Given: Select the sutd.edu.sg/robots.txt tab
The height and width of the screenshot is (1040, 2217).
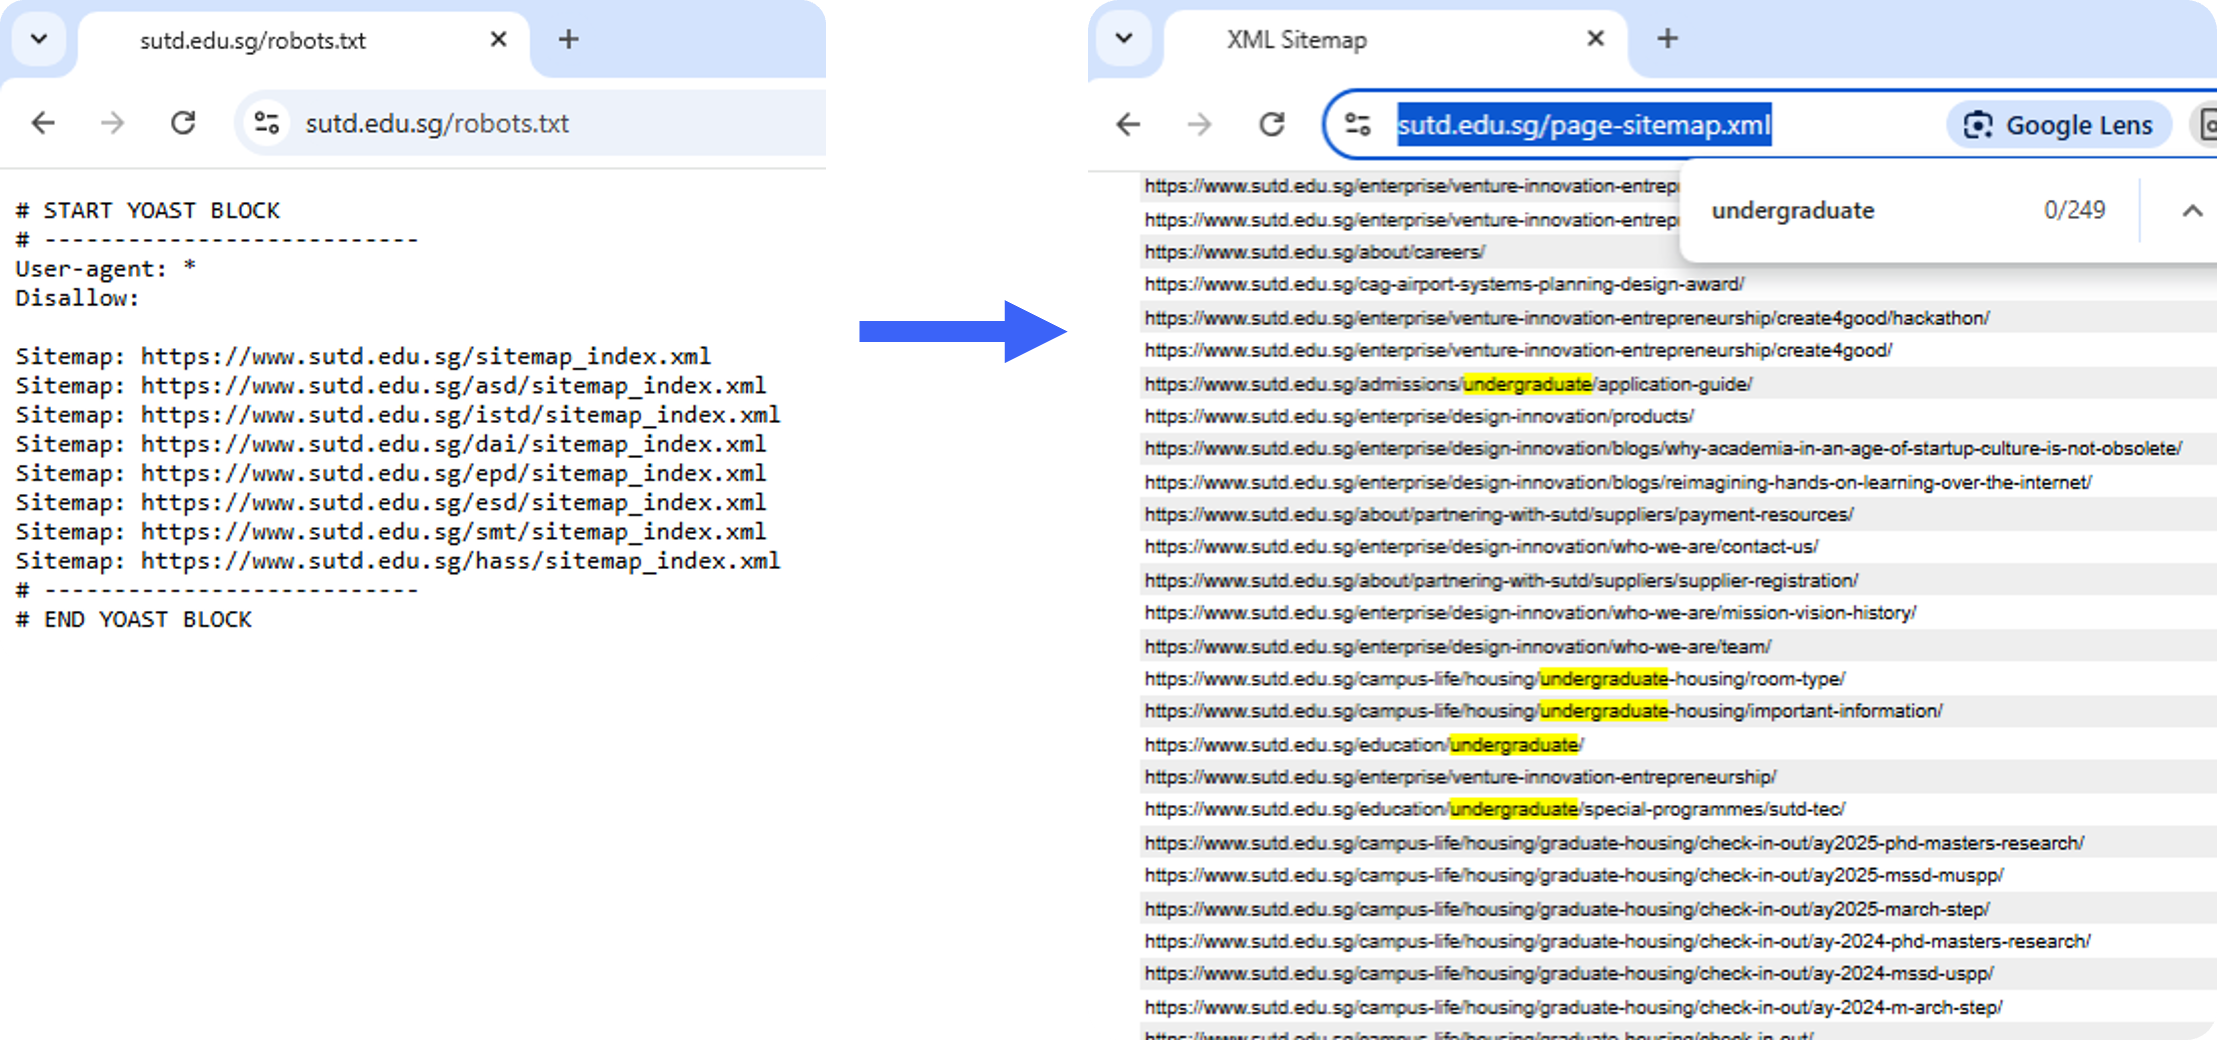Looking at the screenshot, I should click(253, 41).
